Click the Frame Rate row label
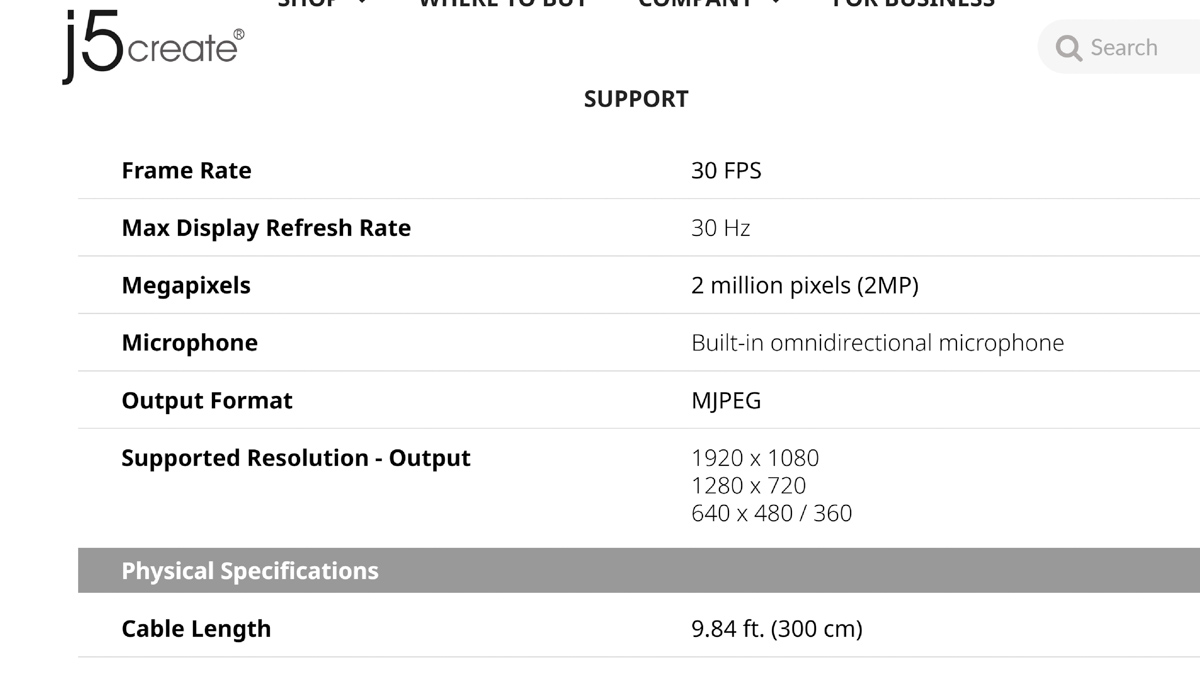The height and width of the screenshot is (675, 1200). tap(186, 171)
